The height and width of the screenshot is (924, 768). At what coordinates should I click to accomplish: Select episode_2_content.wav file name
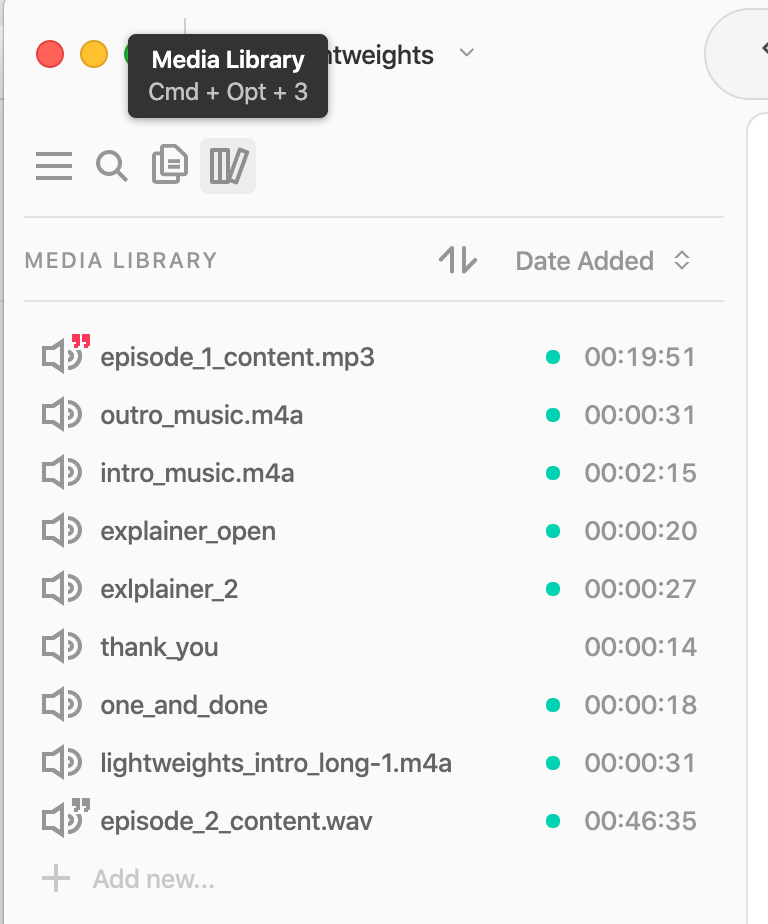[236, 821]
